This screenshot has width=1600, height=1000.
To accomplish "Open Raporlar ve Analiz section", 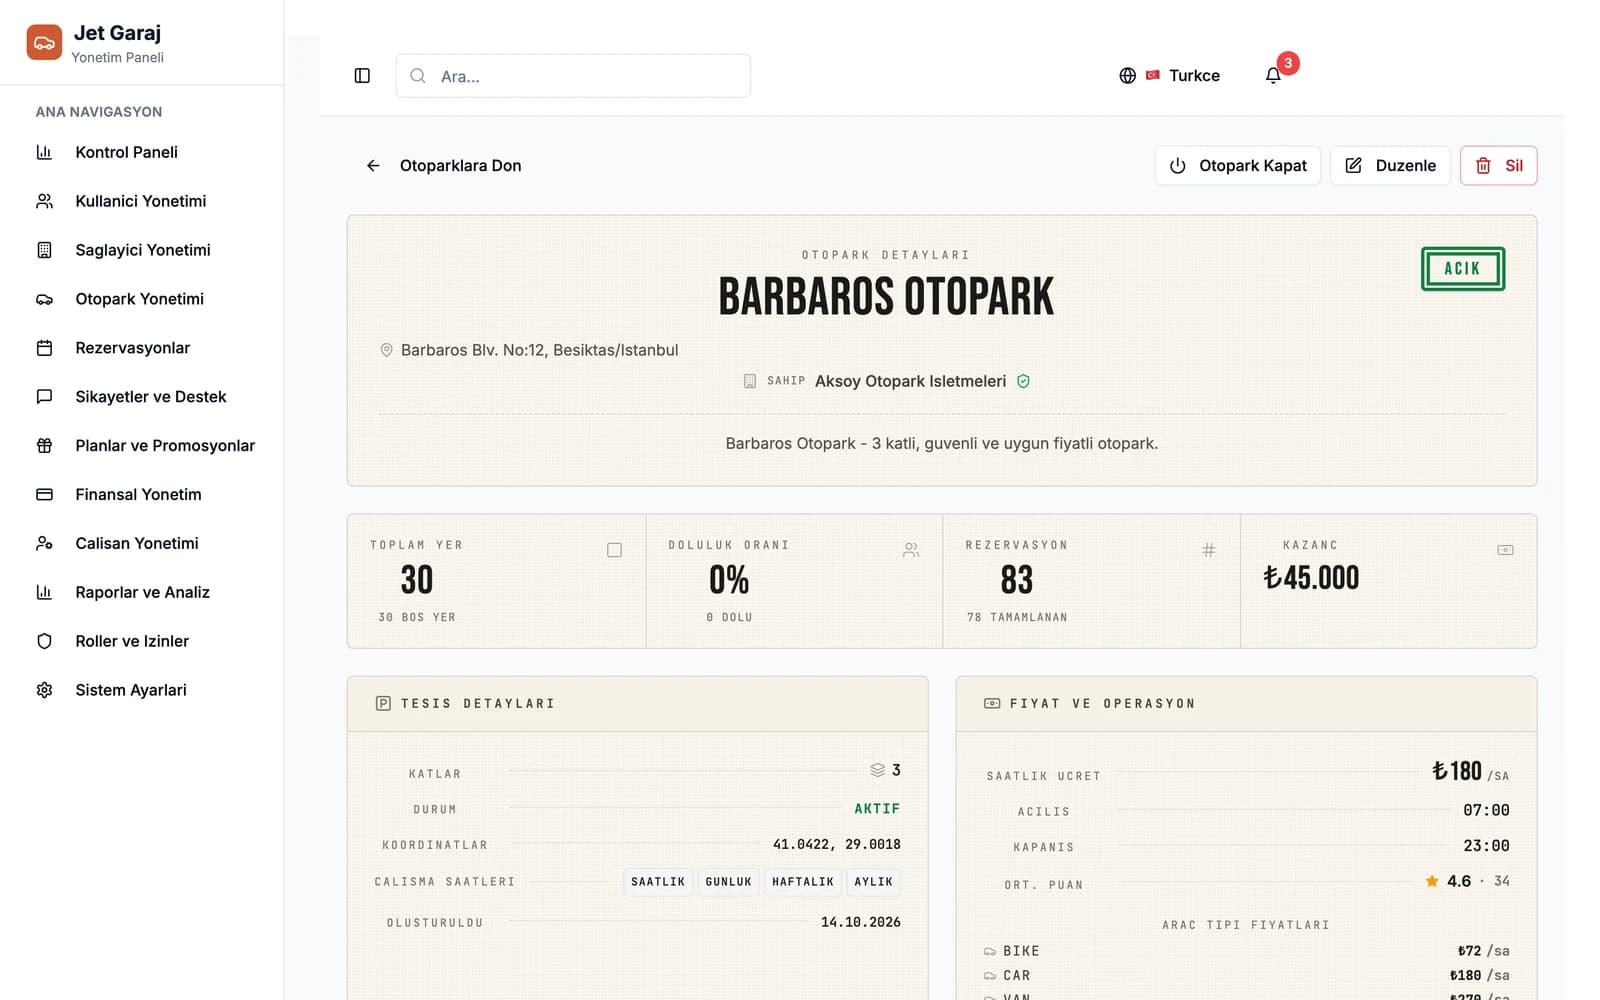I will (x=141, y=593).
